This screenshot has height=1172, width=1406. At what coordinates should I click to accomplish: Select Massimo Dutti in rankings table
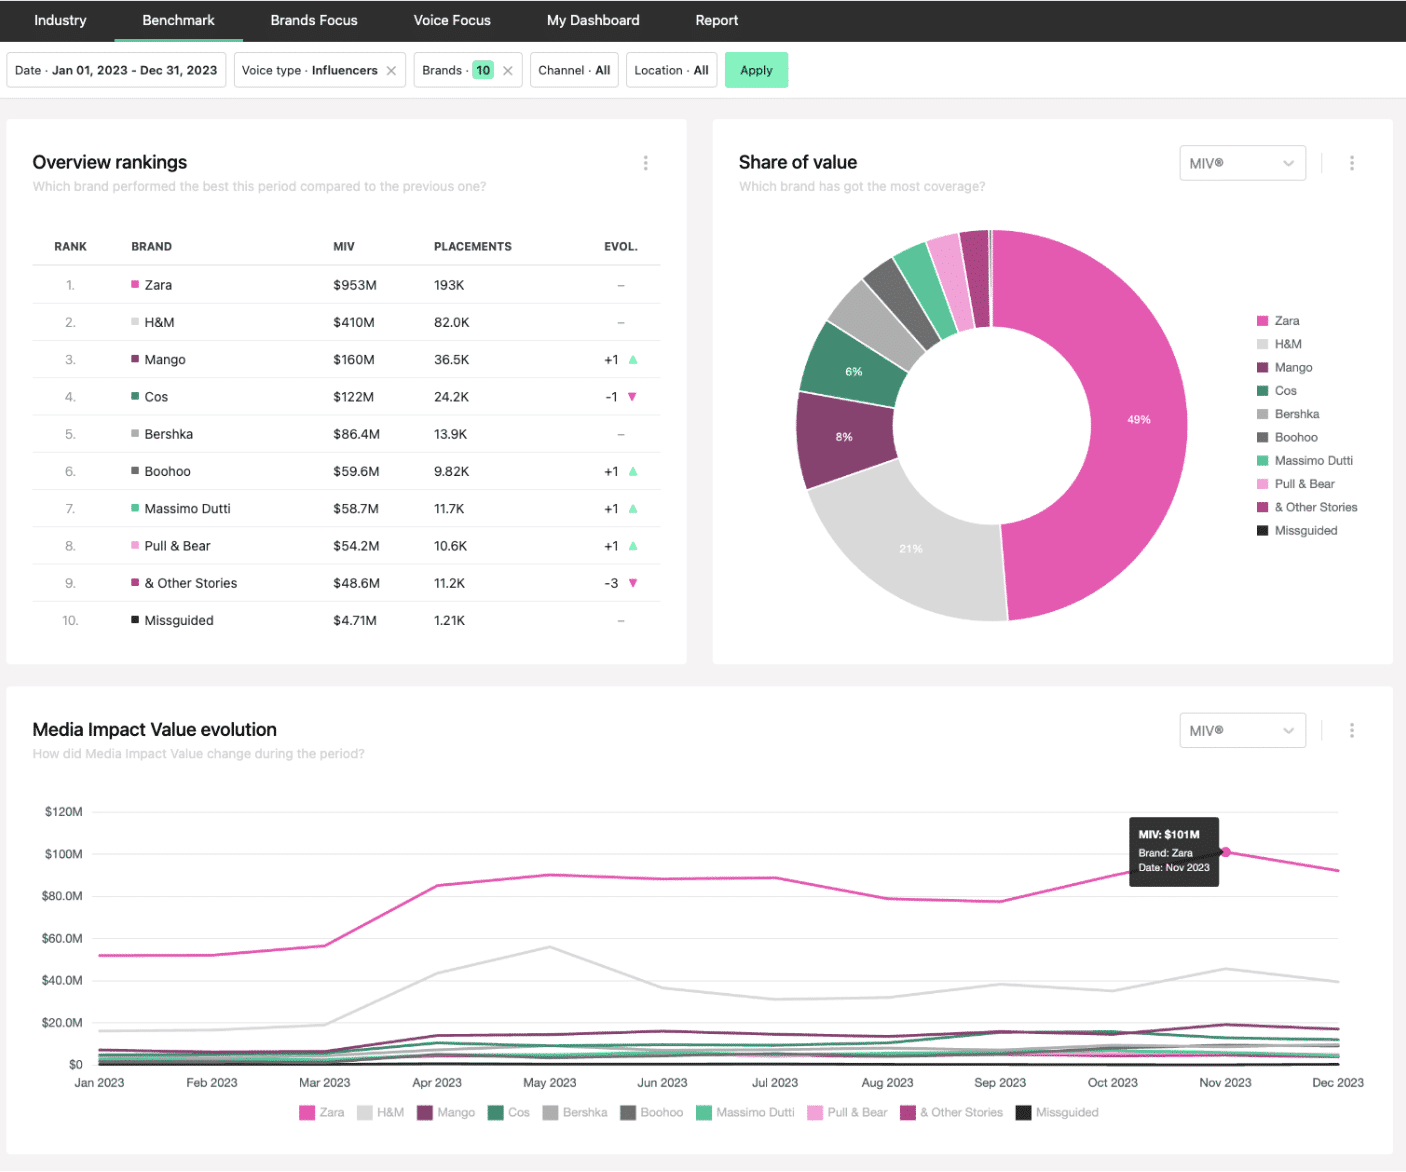[x=346, y=509]
